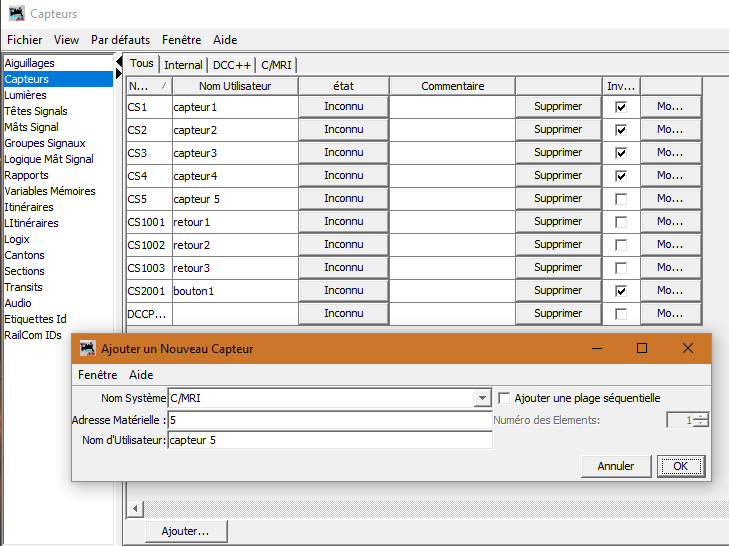This screenshot has height=546, width=729.
Task: Click the dialog icon beside Ajouter un Nouveau Capteur
Action: pos(87,348)
